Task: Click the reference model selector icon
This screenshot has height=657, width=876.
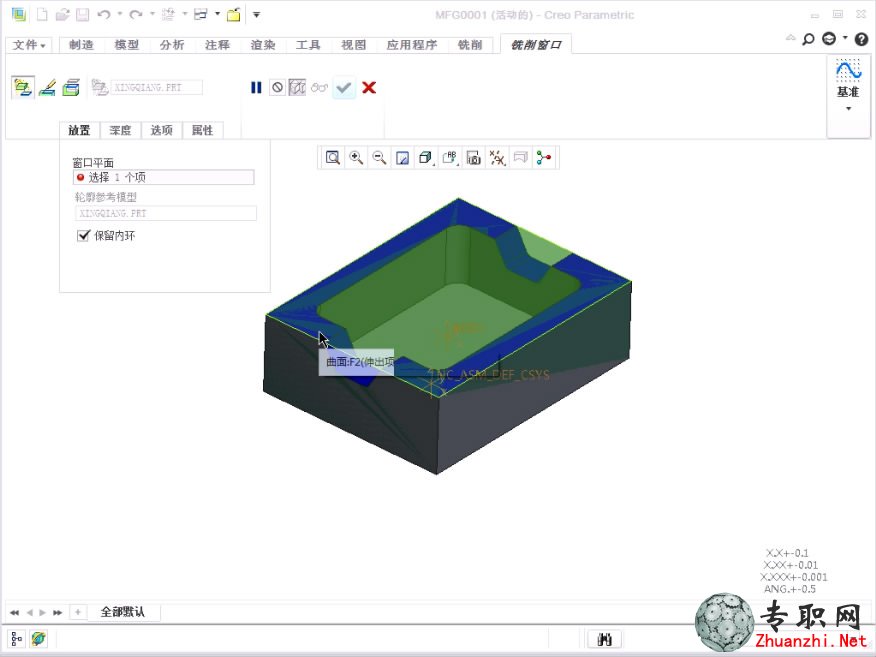Action: click(x=99, y=88)
